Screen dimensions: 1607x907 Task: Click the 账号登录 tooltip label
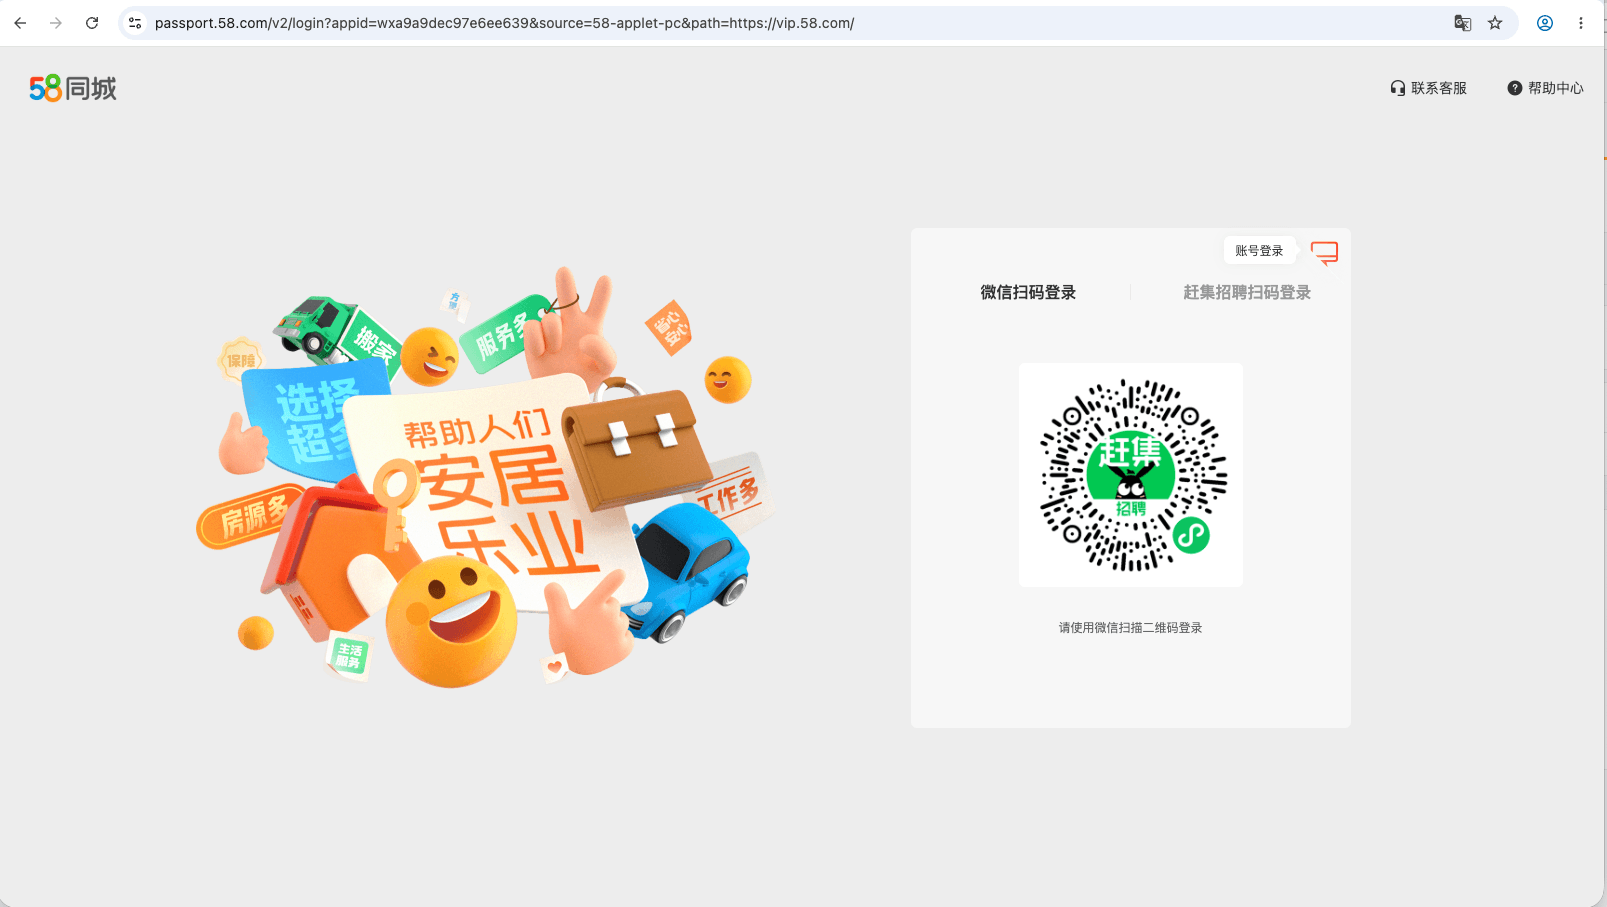pyautogui.click(x=1259, y=251)
